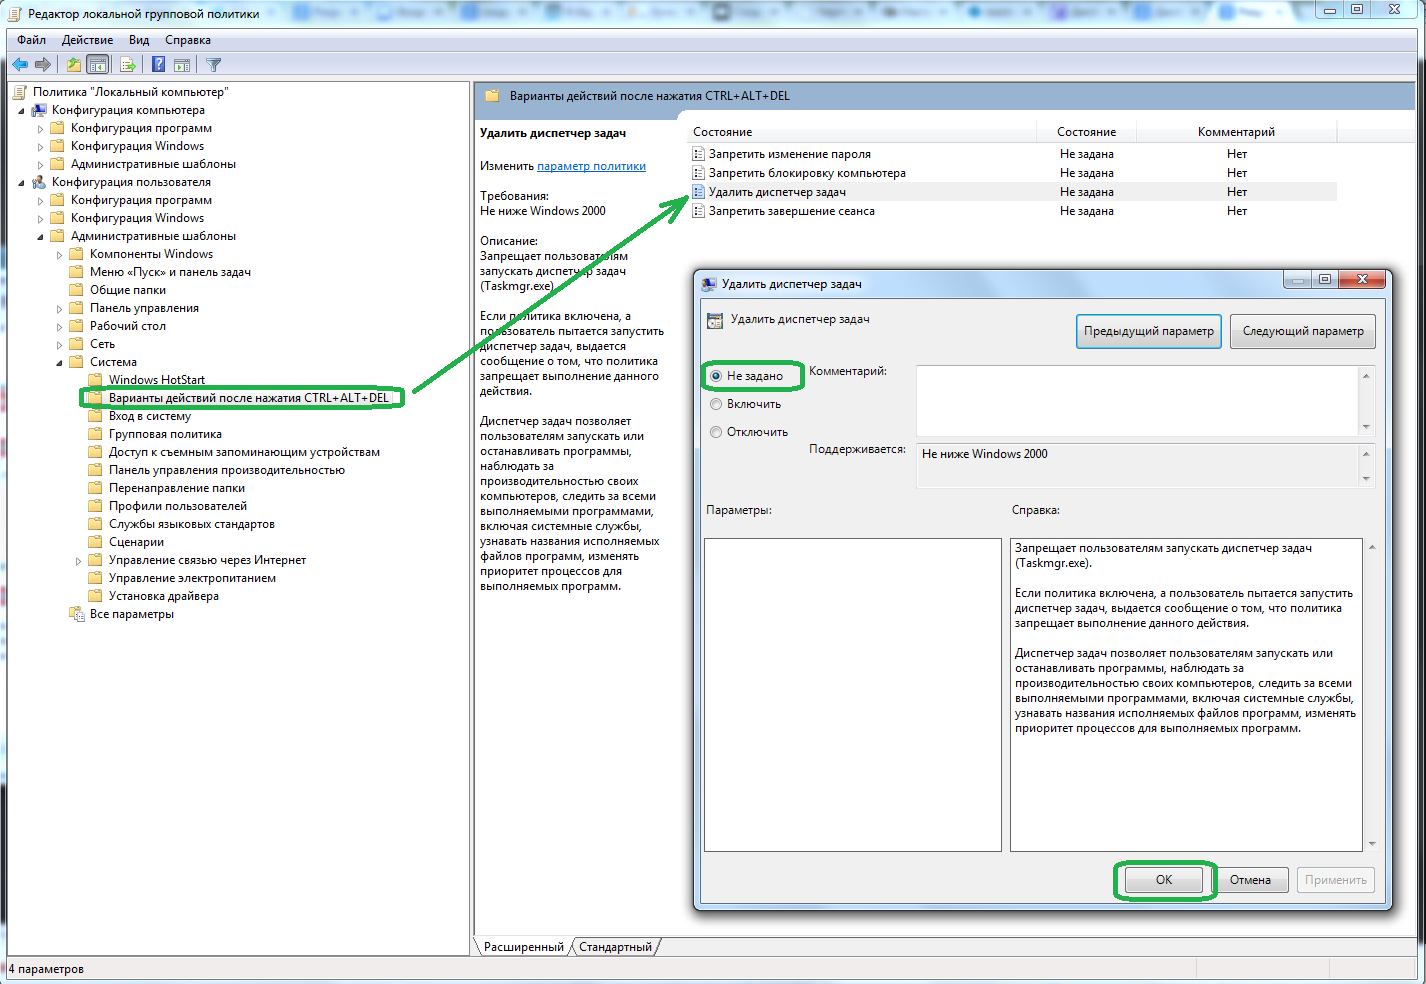Click policy icon for 'Запретить завершение сеанса'
The height and width of the screenshot is (984, 1426).
pos(699,211)
